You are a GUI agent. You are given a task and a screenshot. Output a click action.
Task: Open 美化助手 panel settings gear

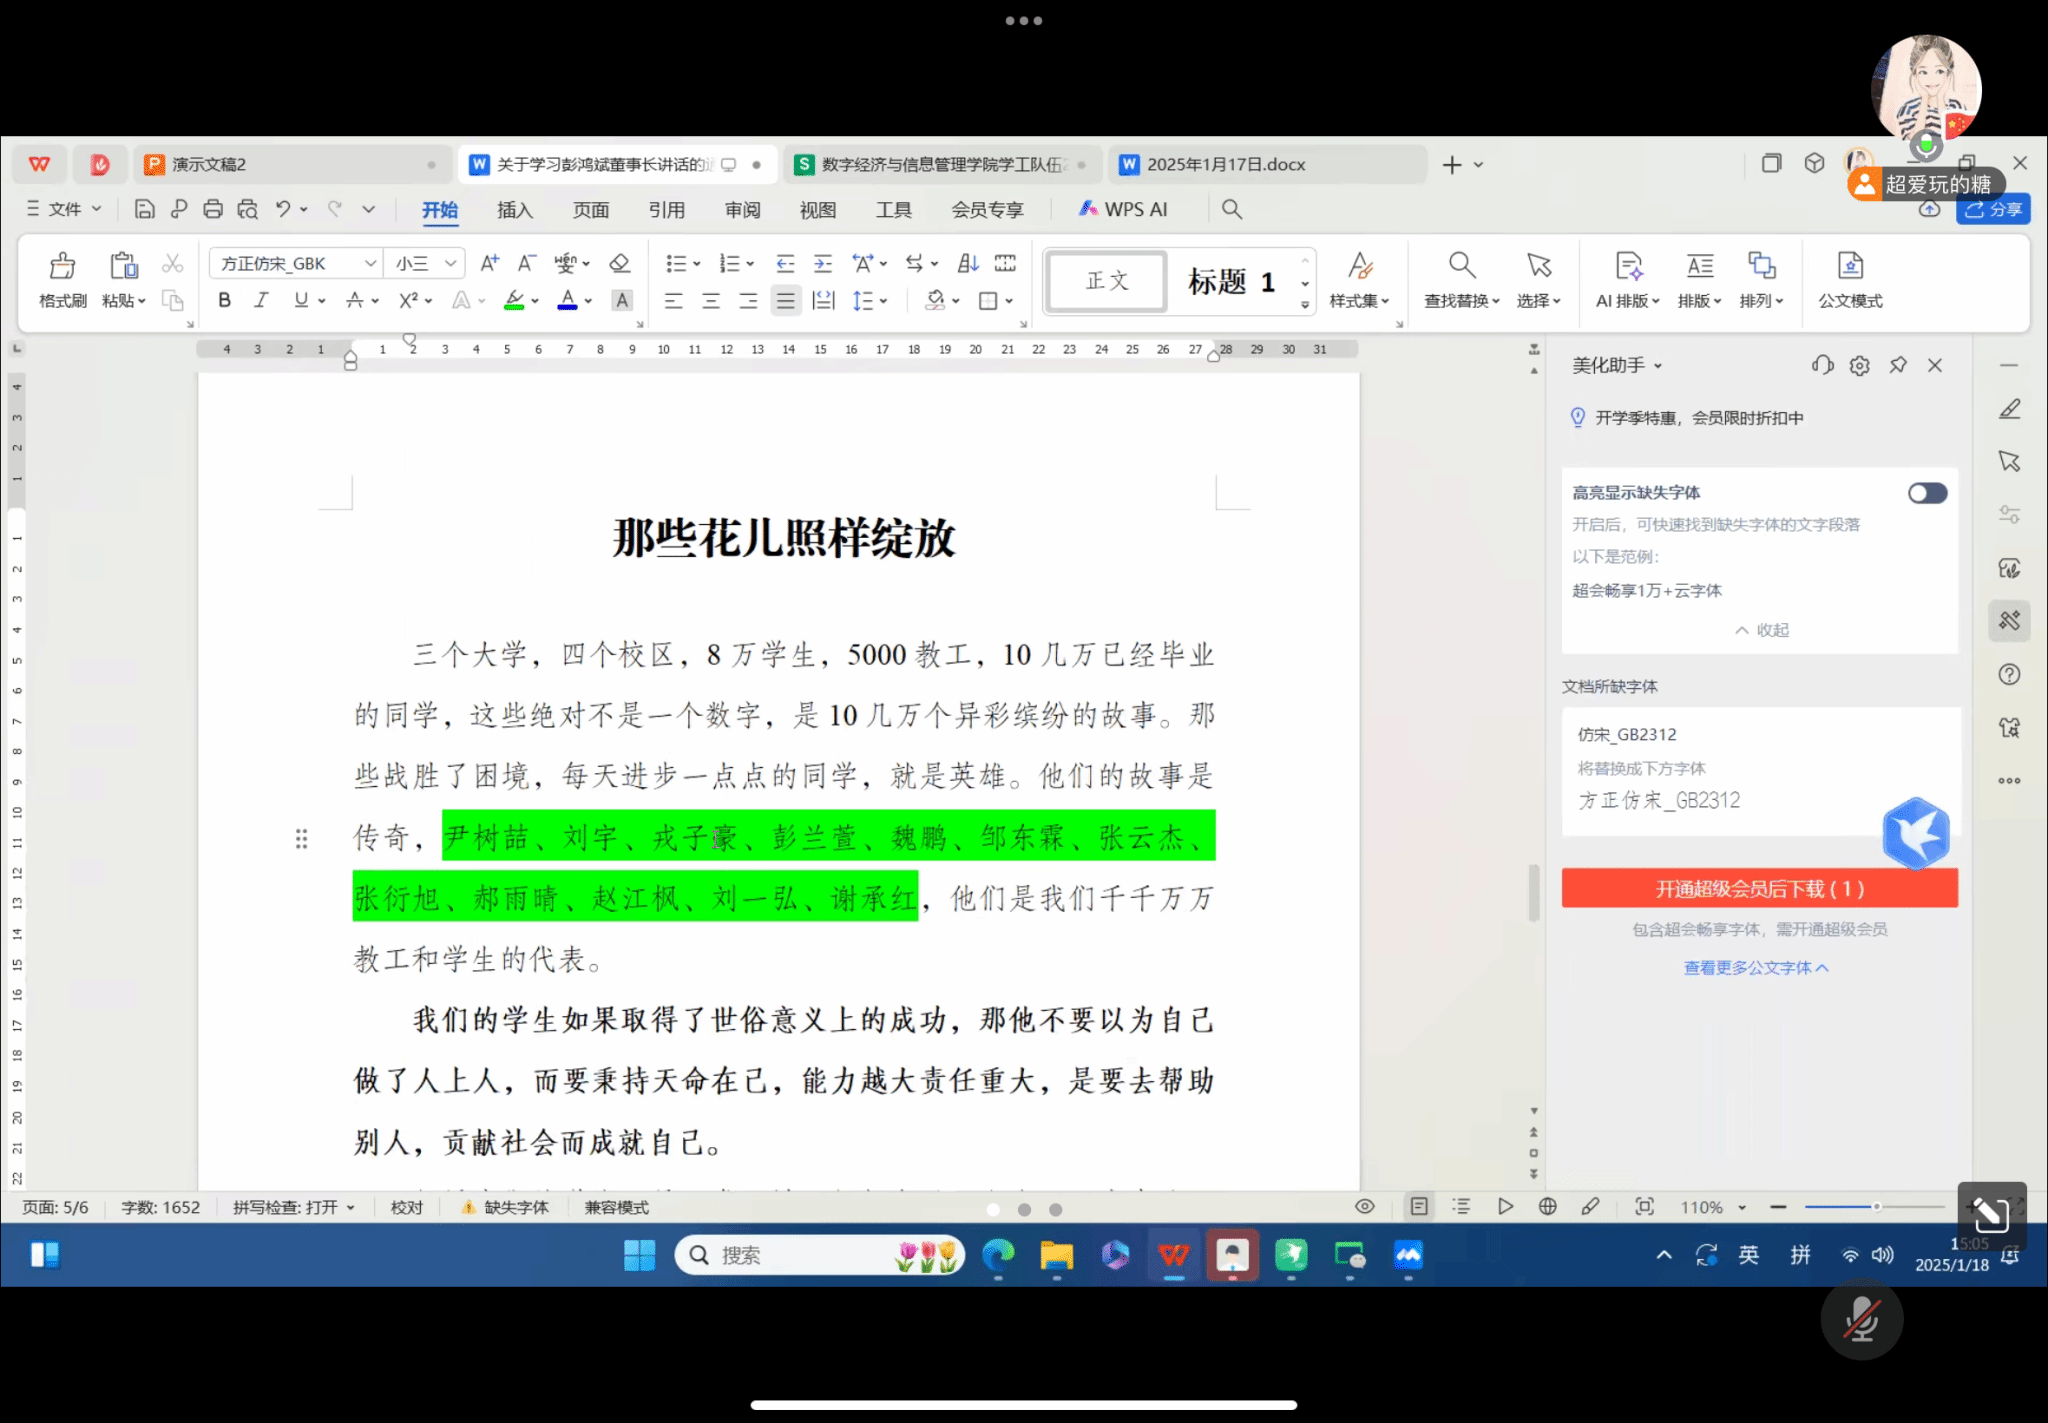[x=1859, y=365]
